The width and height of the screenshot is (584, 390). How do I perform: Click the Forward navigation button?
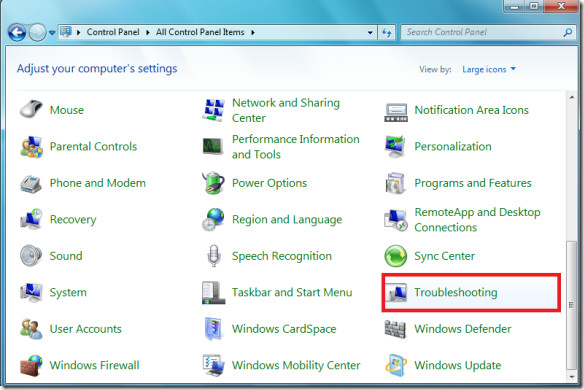tap(38, 32)
